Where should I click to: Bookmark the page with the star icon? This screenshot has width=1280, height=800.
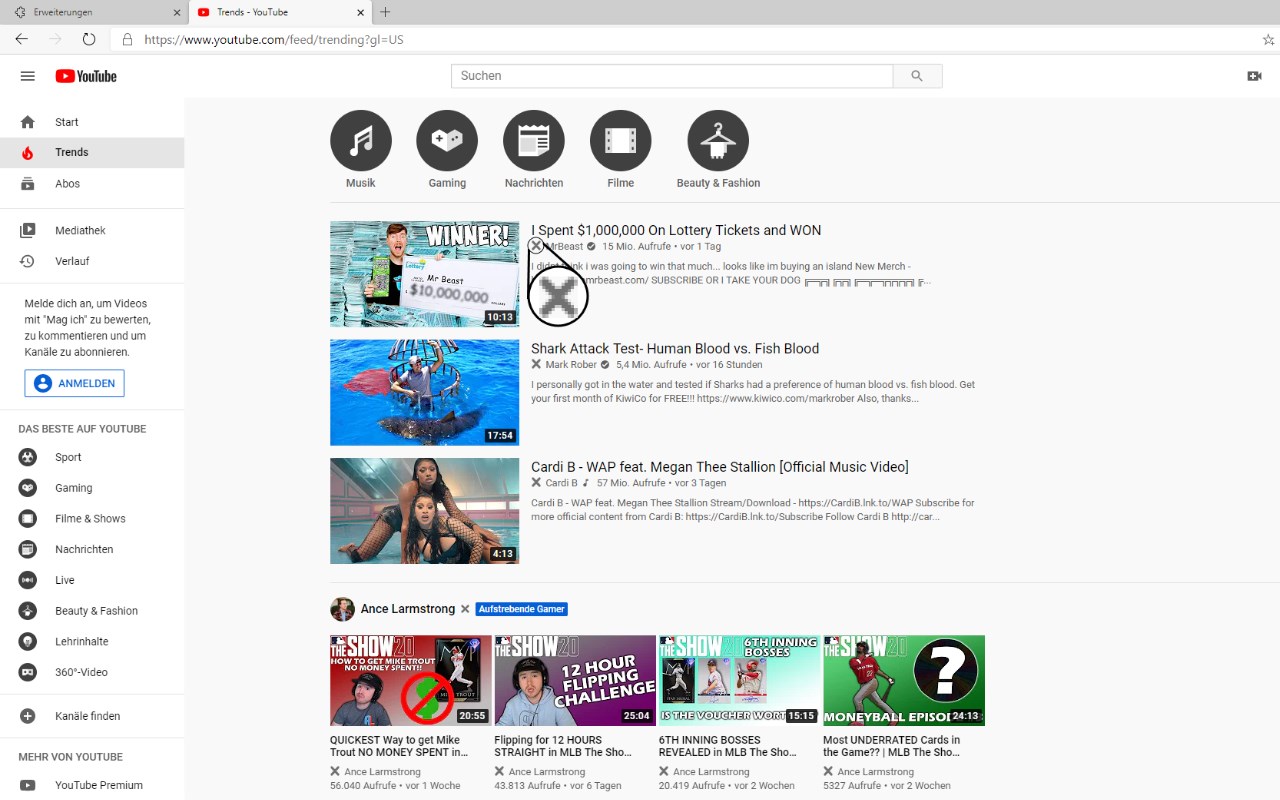pos(1268,40)
